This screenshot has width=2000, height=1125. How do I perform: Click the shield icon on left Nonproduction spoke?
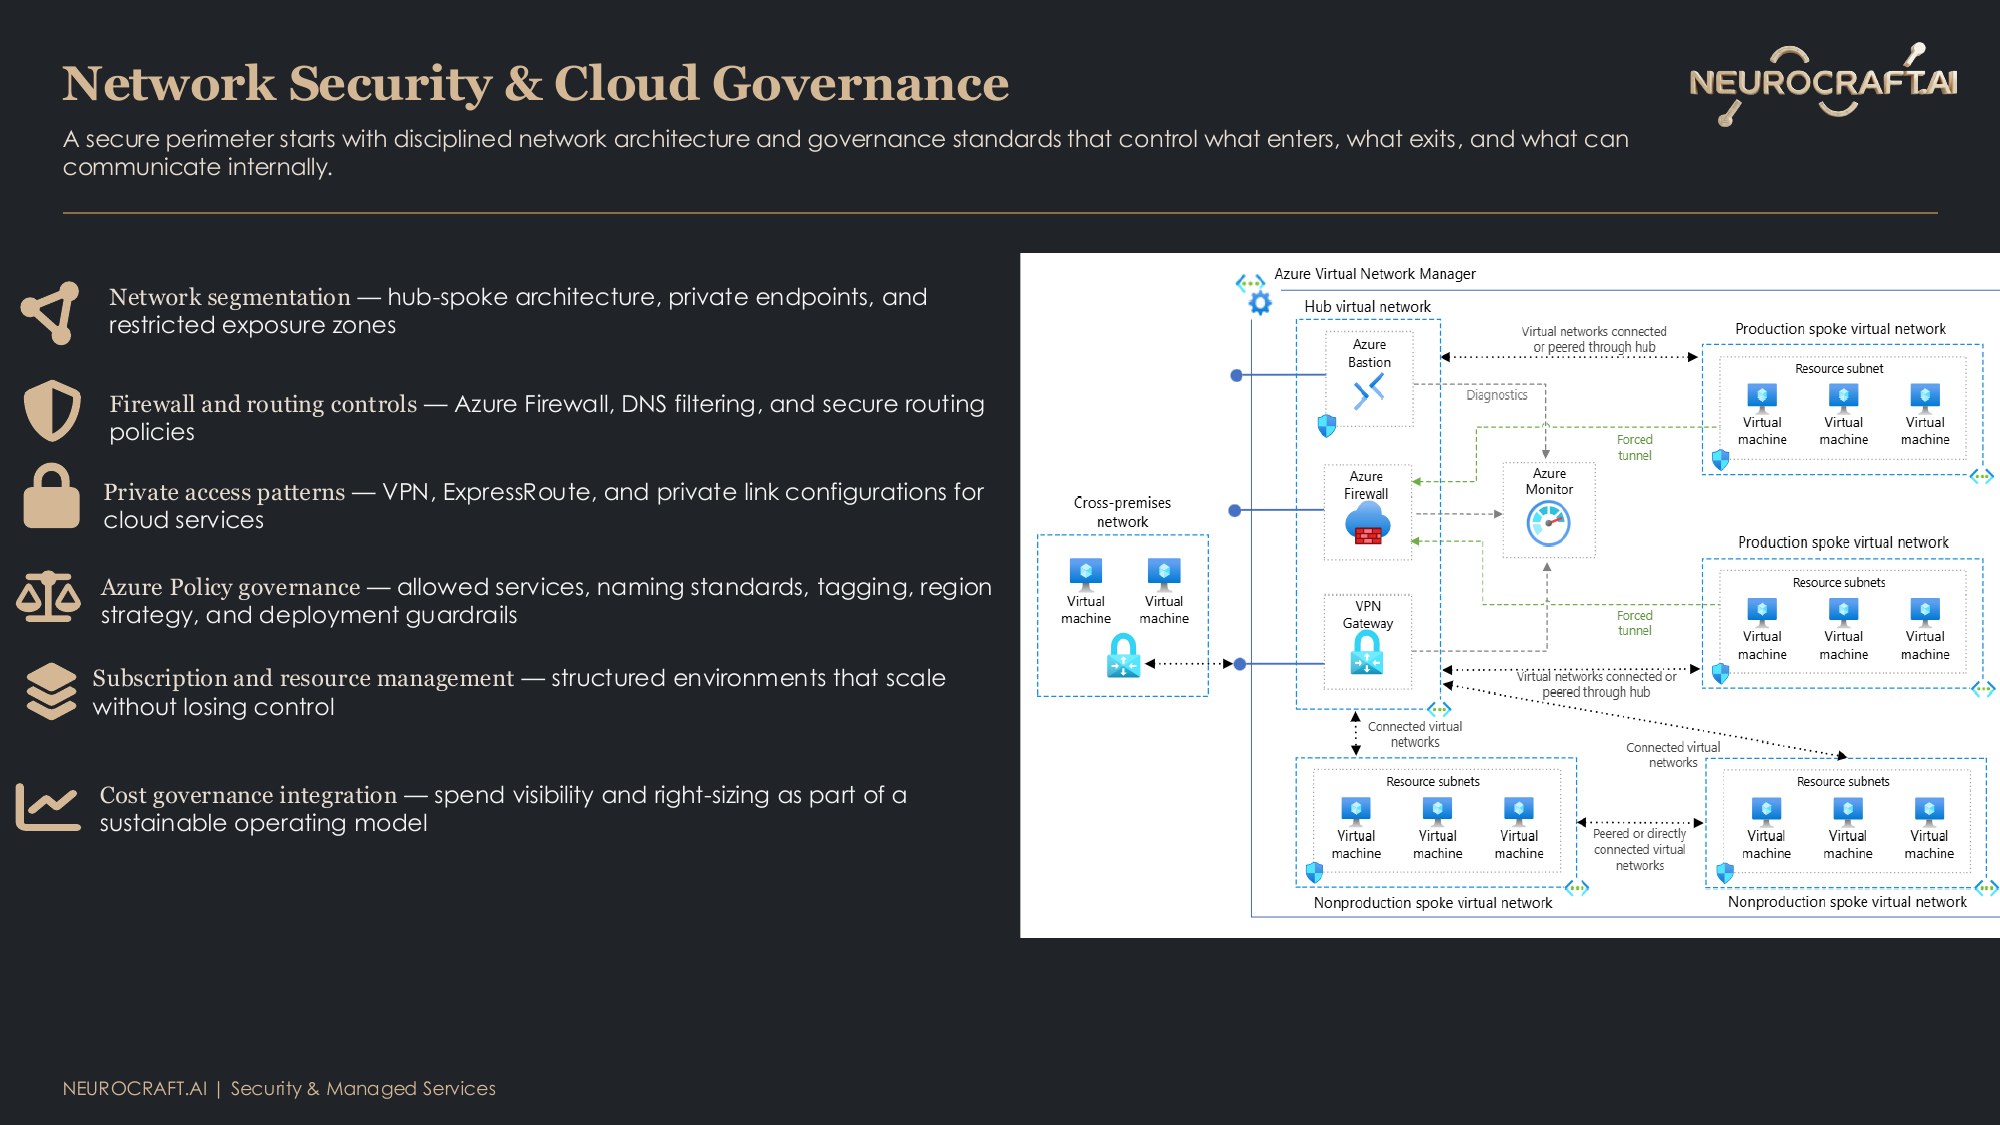pos(1315,872)
